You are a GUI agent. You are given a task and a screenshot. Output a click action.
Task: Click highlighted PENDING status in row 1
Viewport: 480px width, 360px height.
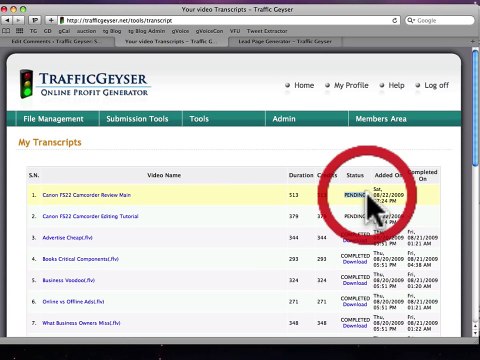tap(355, 195)
